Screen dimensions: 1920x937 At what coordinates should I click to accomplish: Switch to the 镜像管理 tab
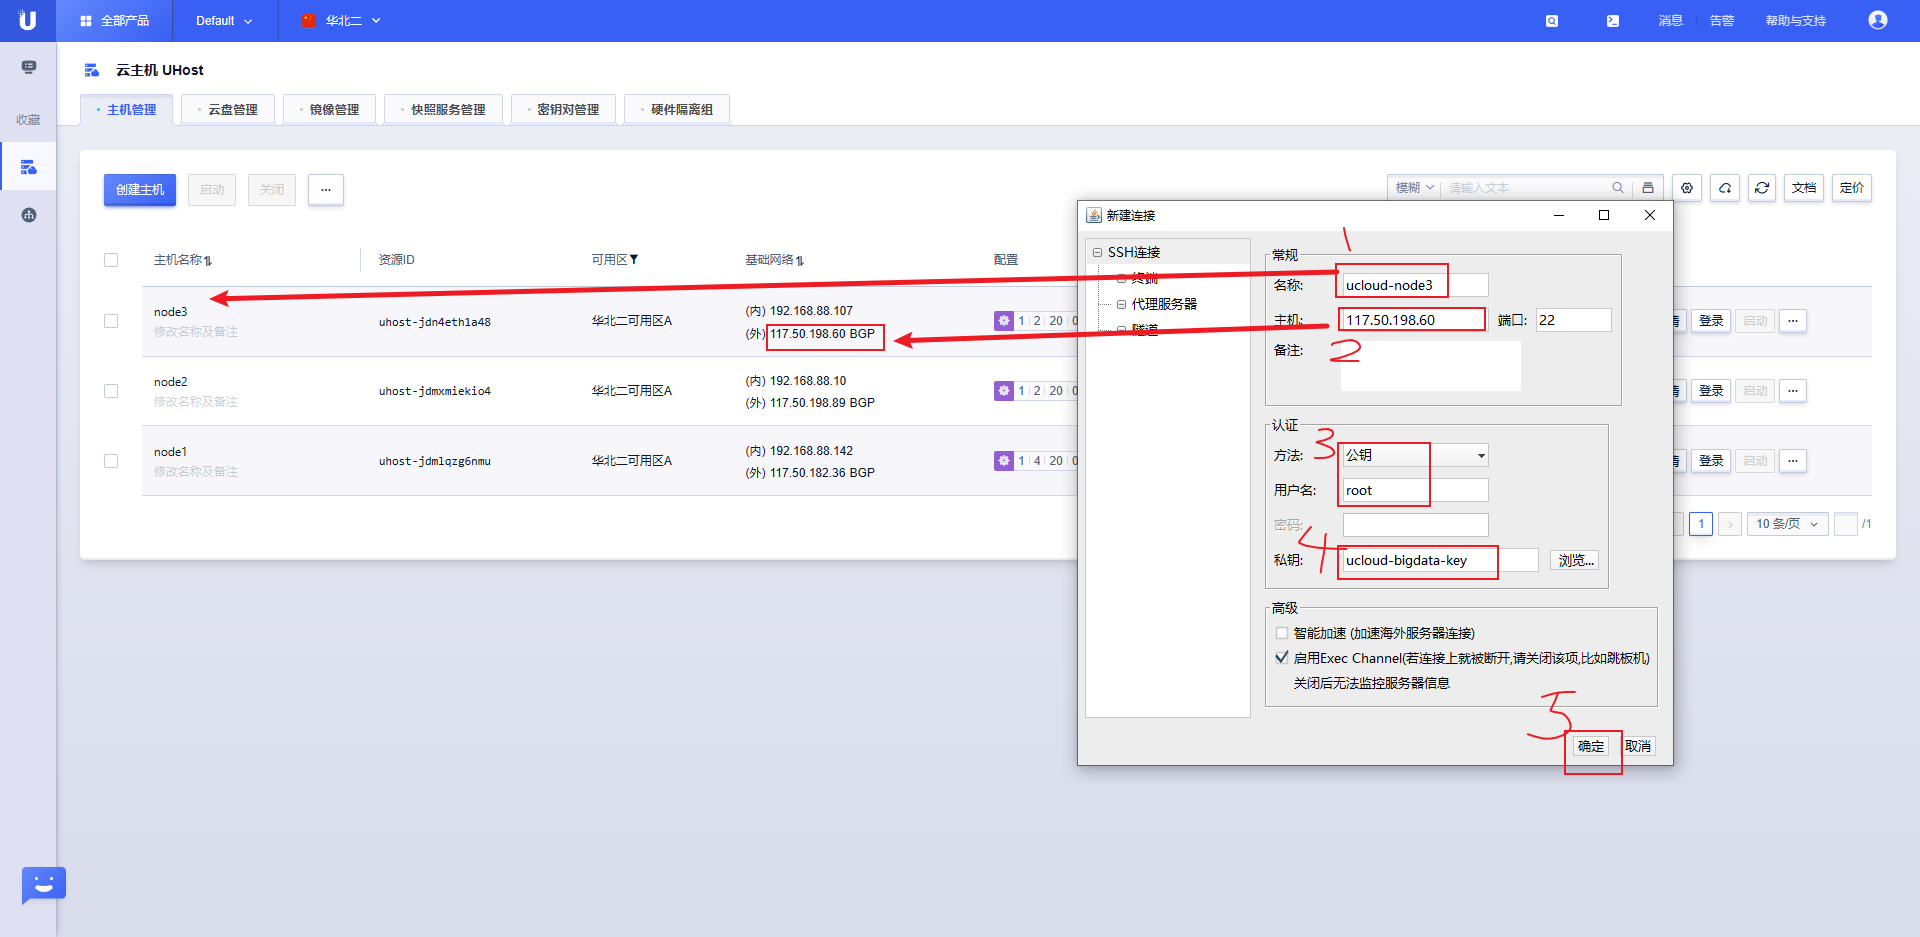tap(330, 109)
